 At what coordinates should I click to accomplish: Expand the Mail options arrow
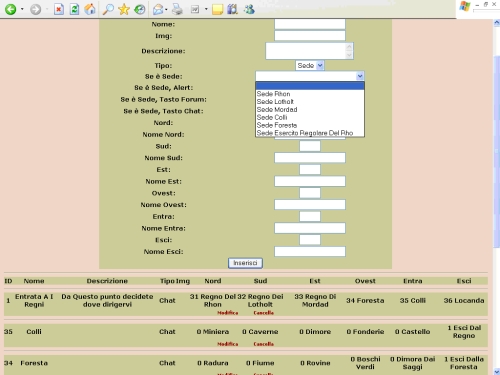point(166,9)
